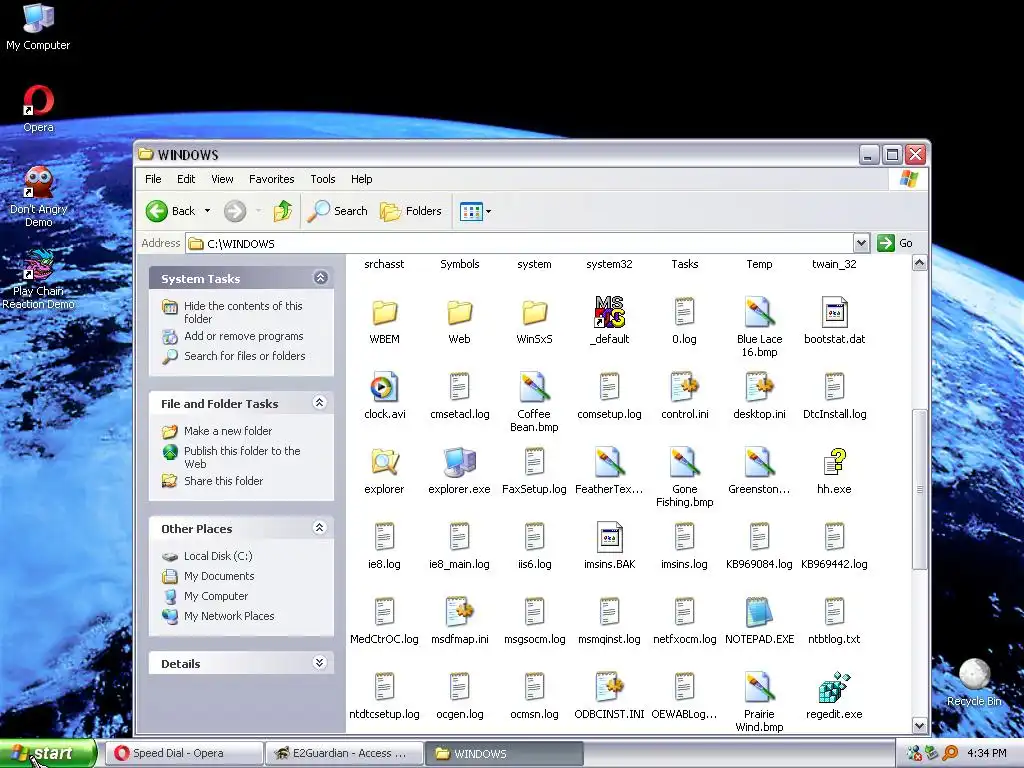
Task: Open the Edit menu
Action: point(185,179)
